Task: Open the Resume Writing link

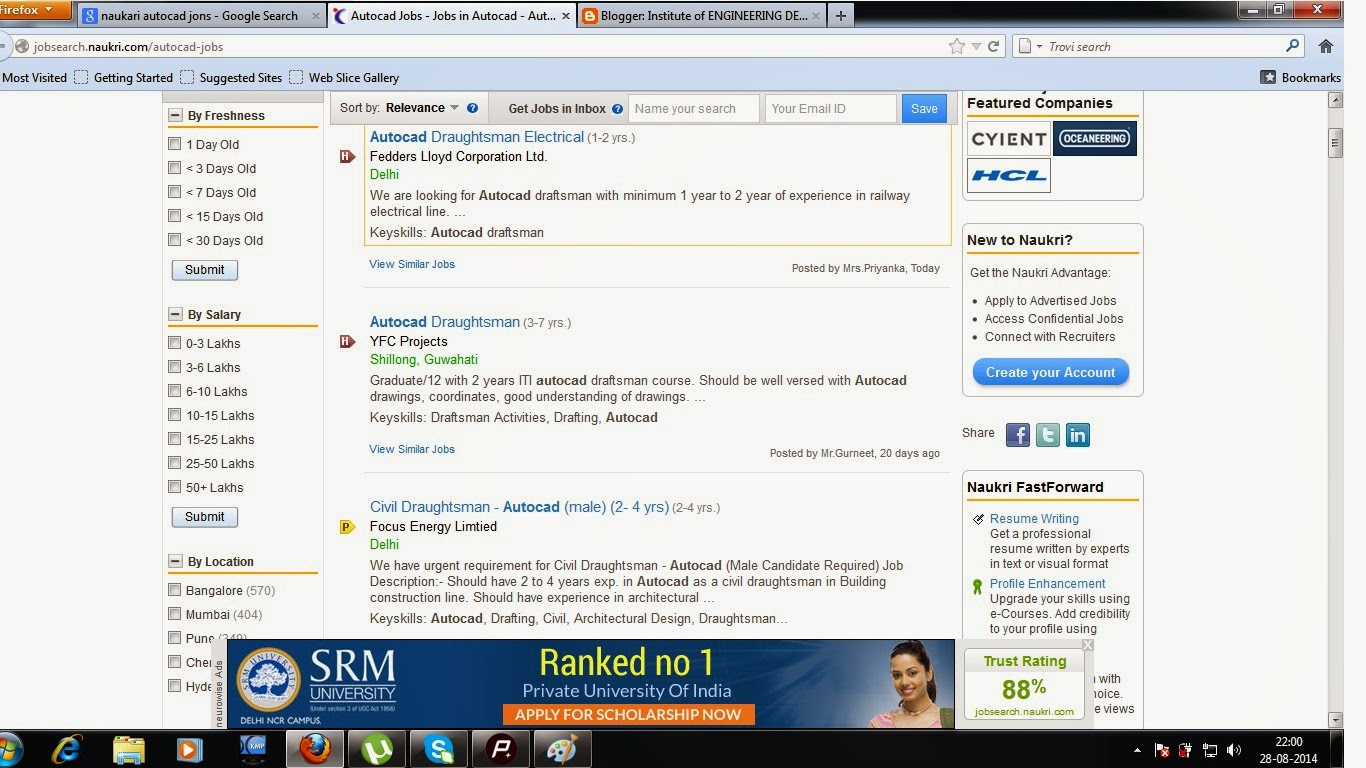Action: [x=1034, y=519]
